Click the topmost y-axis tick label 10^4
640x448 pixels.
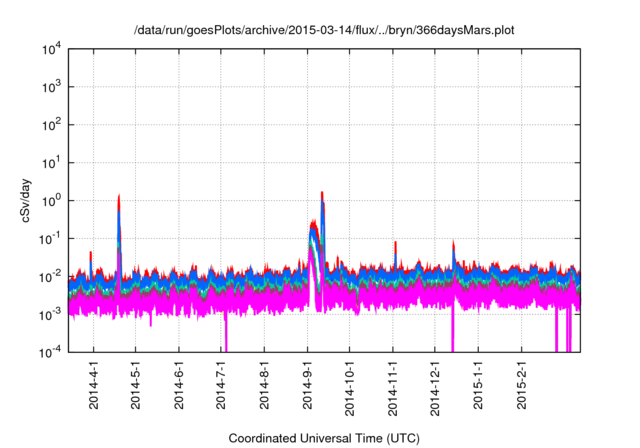tap(50, 49)
